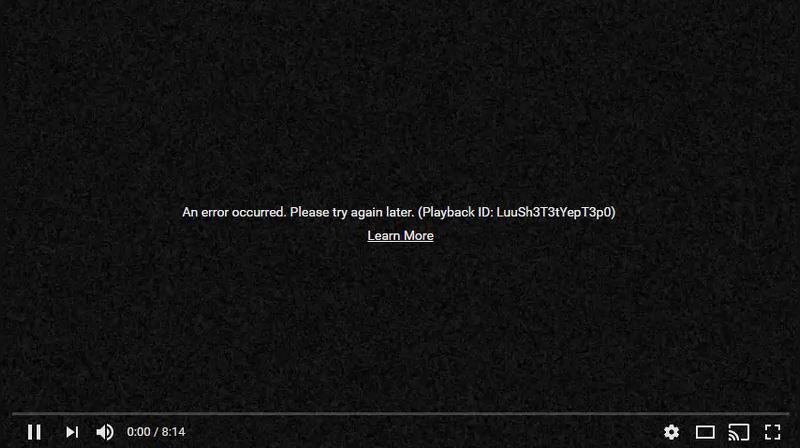This screenshot has width=800, height=448.
Task: Click the 'An error occurred' message
Action: [x=234, y=212]
